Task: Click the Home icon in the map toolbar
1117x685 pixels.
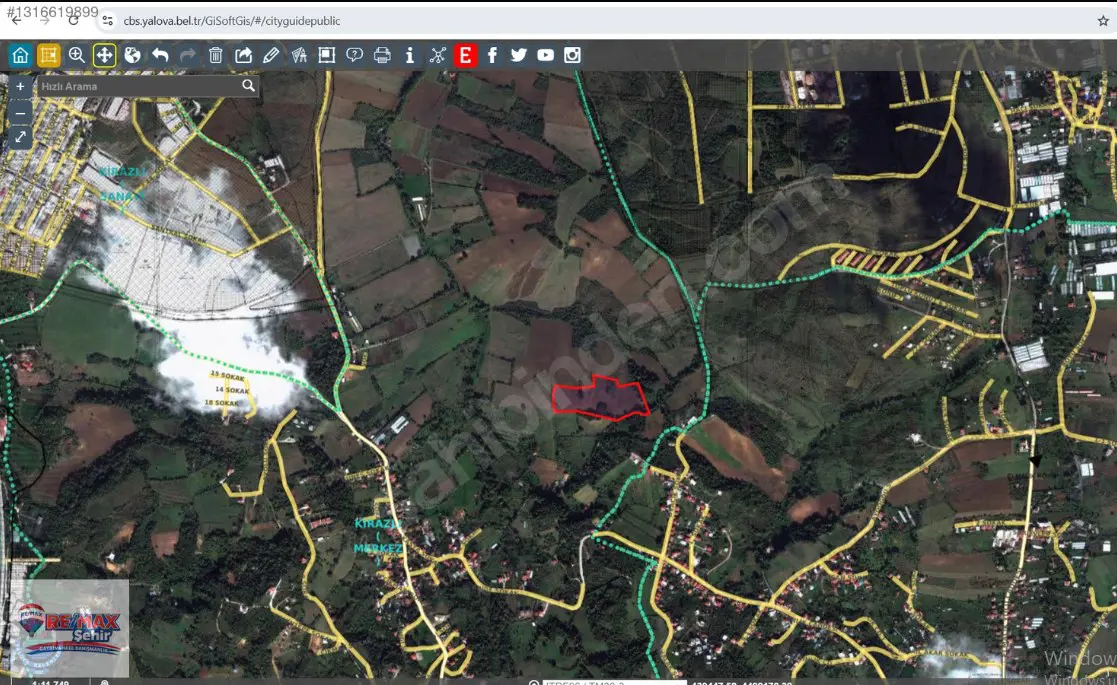Action: [x=20, y=55]
